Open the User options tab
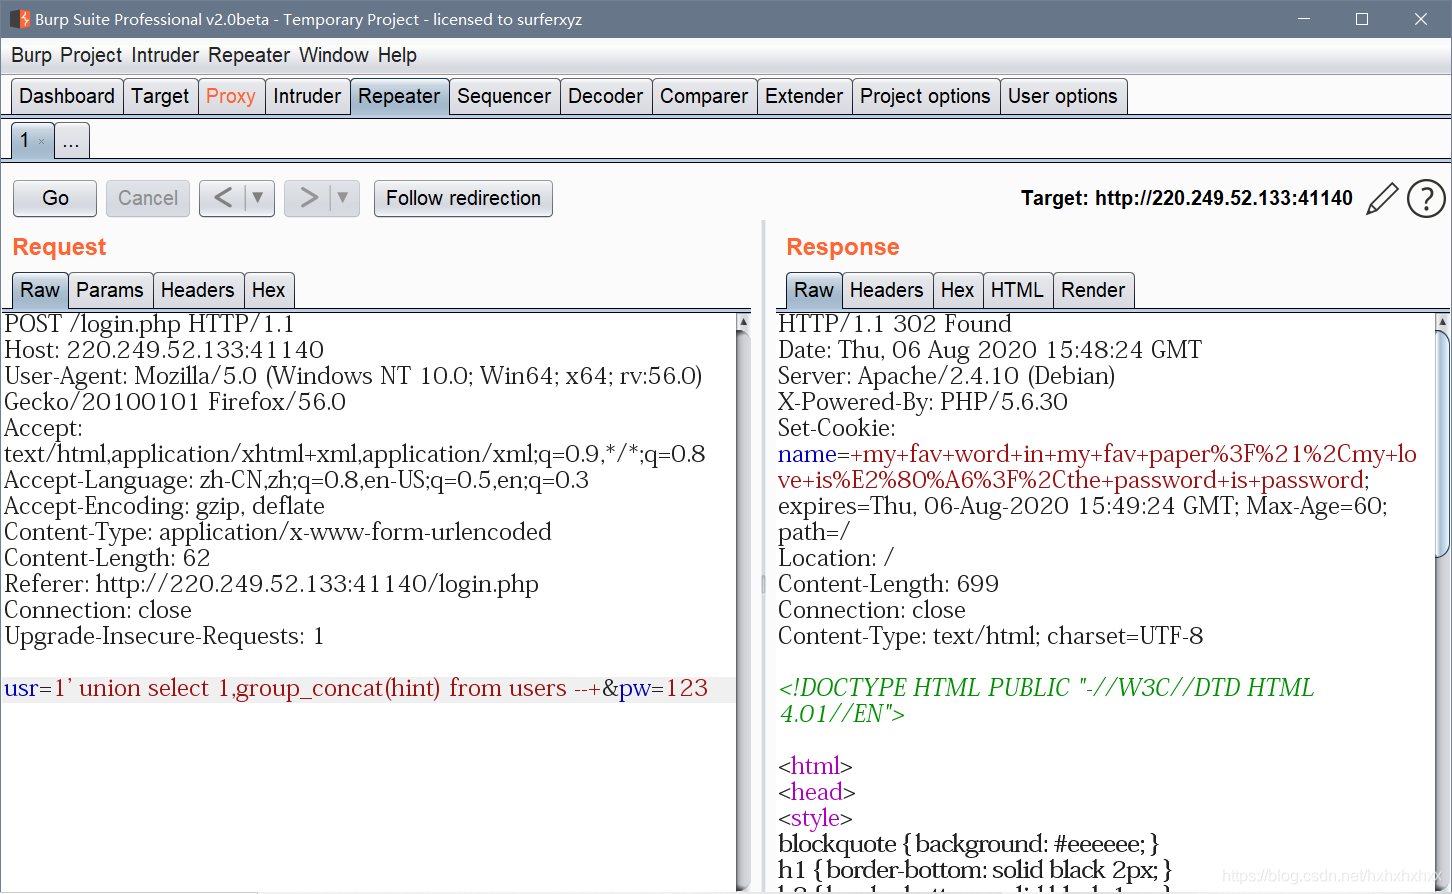Image resolution: width=1452 pixels, height=894 pixels. pos(1063,96)
